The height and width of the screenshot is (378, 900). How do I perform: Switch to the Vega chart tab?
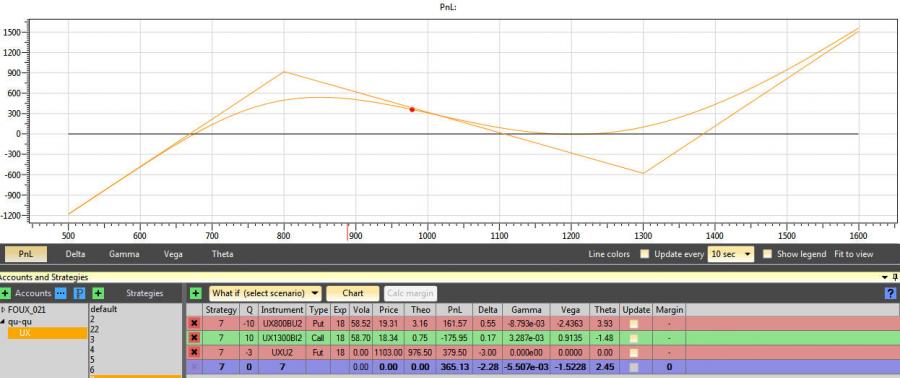tap(173, 254)
